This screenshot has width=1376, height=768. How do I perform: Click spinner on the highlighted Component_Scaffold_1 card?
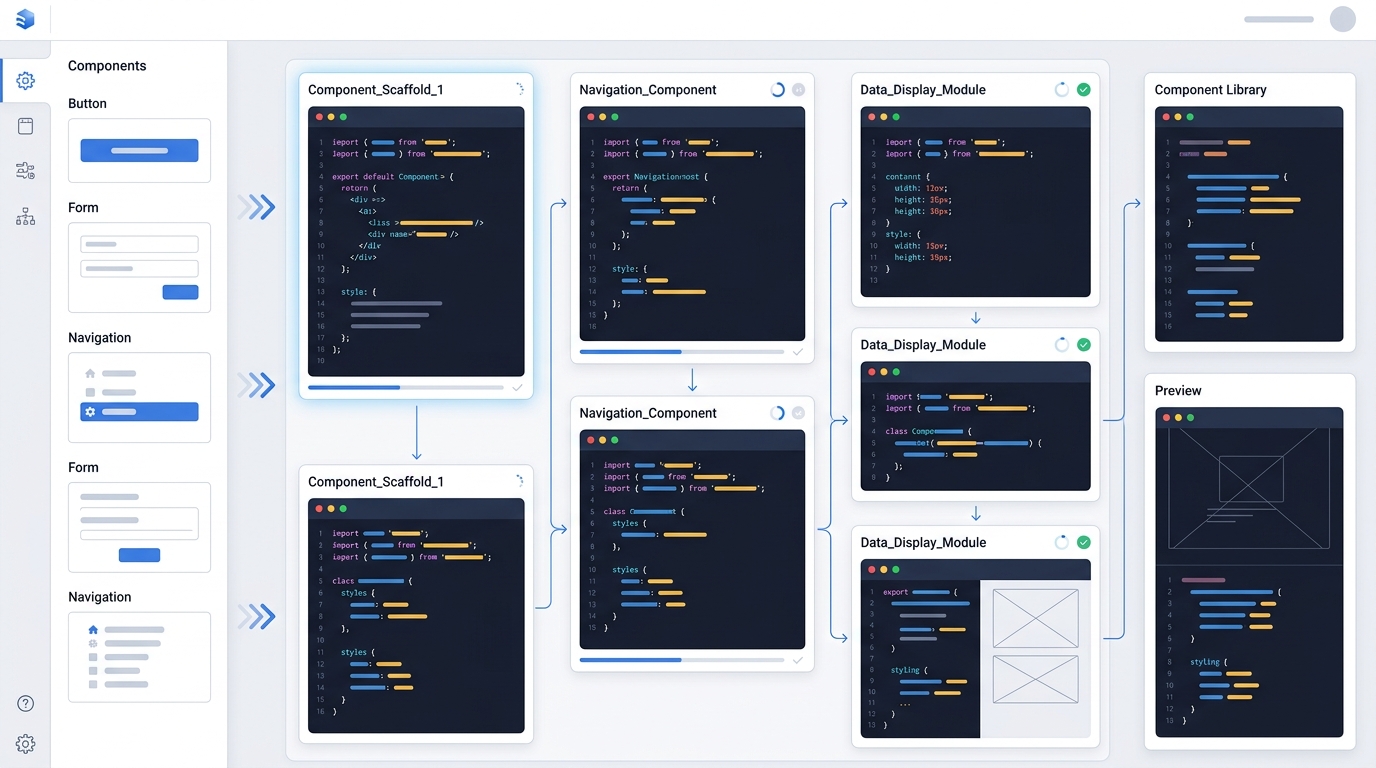(x=518, y=89)
